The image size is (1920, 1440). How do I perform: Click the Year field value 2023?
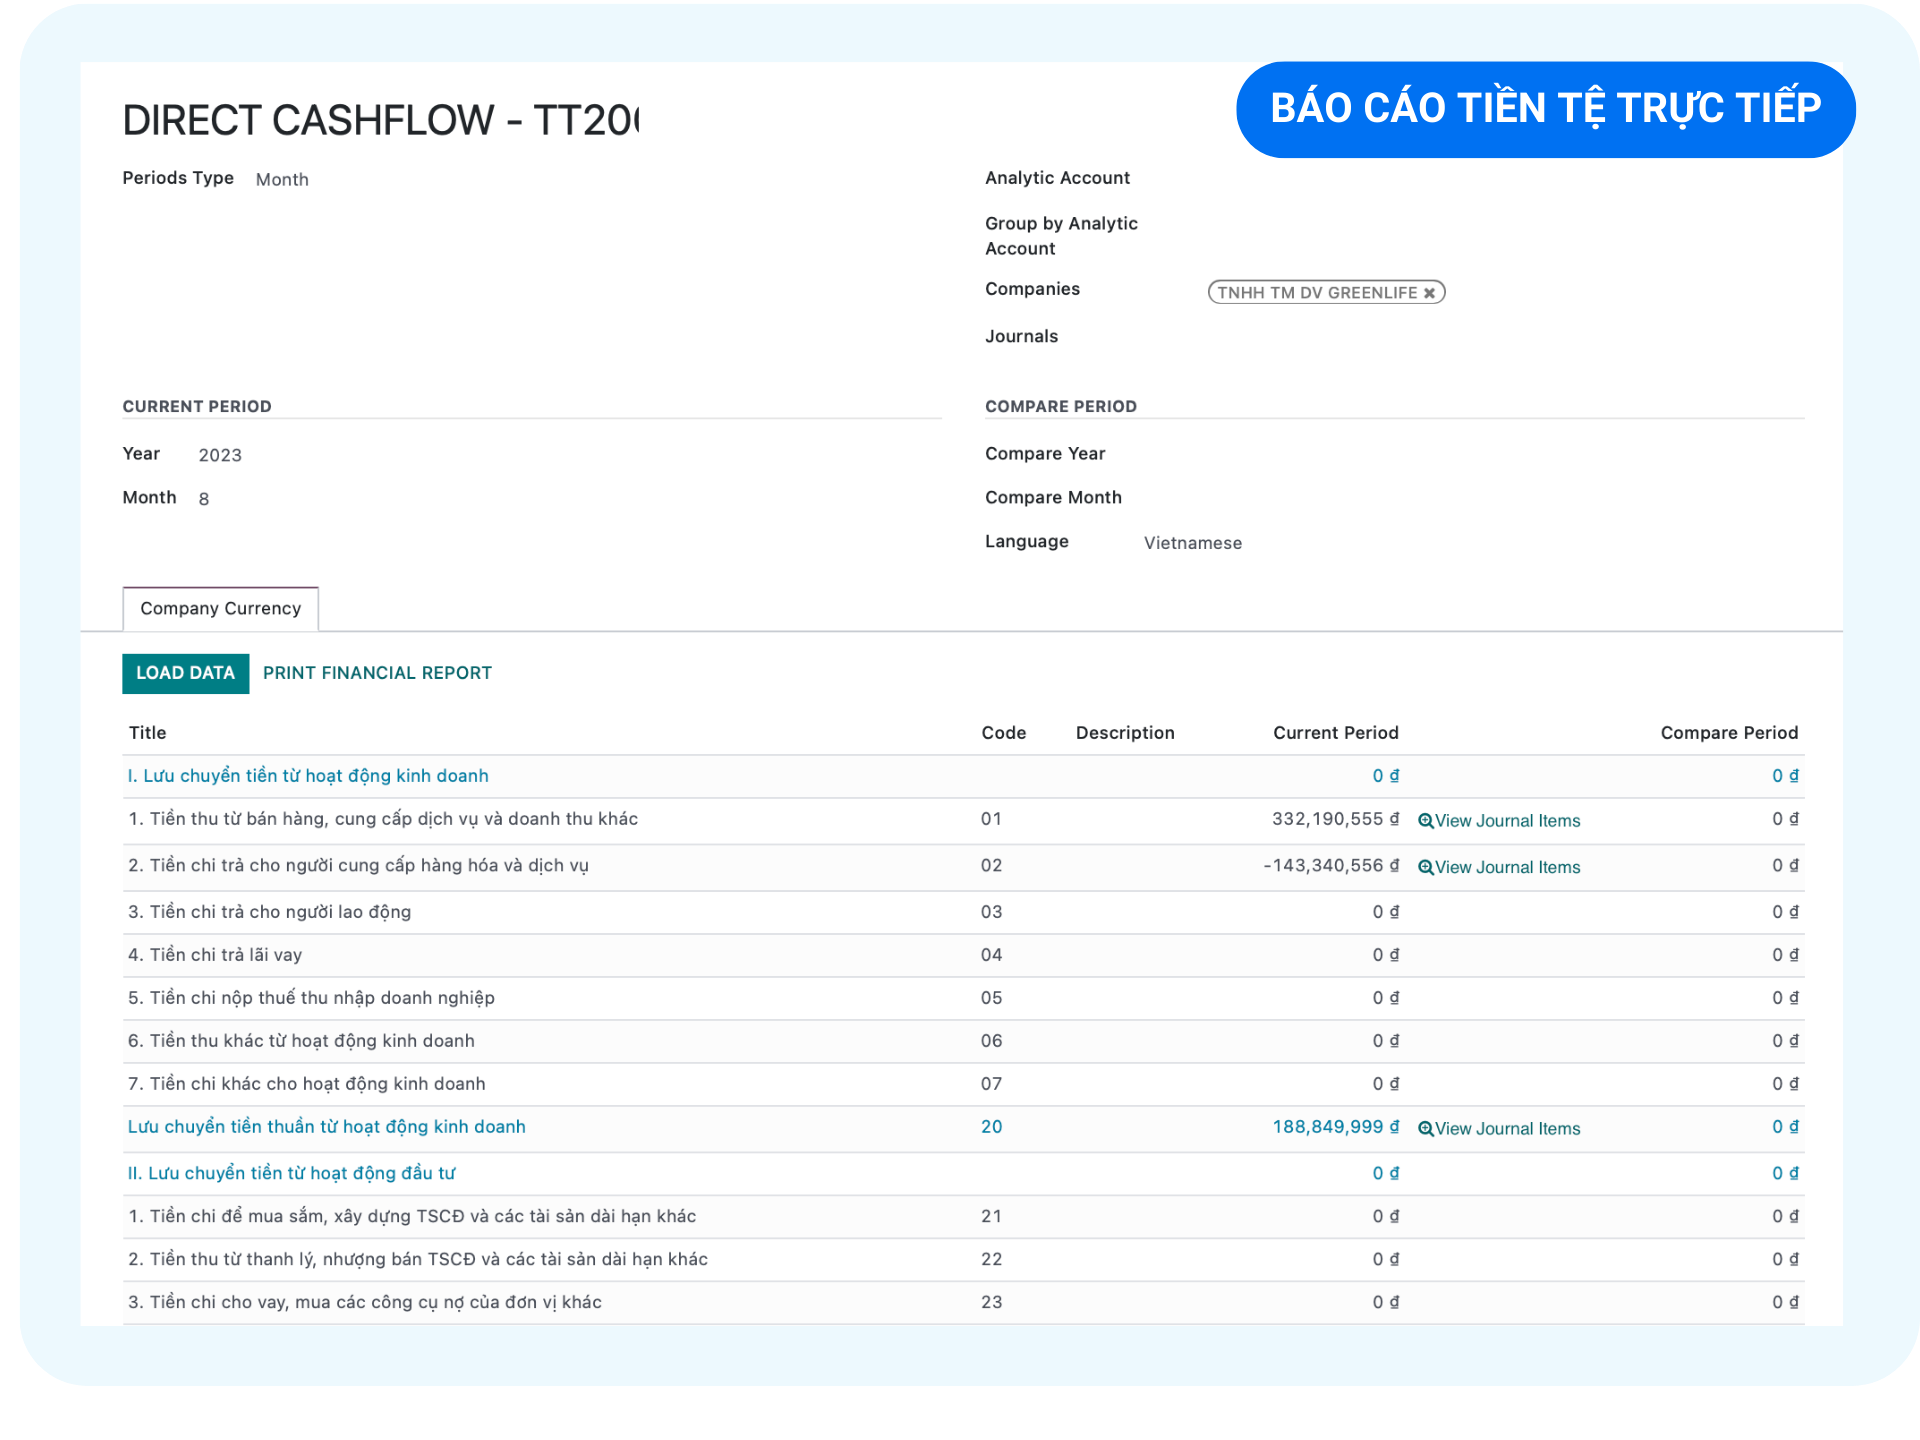coord(220,456)
